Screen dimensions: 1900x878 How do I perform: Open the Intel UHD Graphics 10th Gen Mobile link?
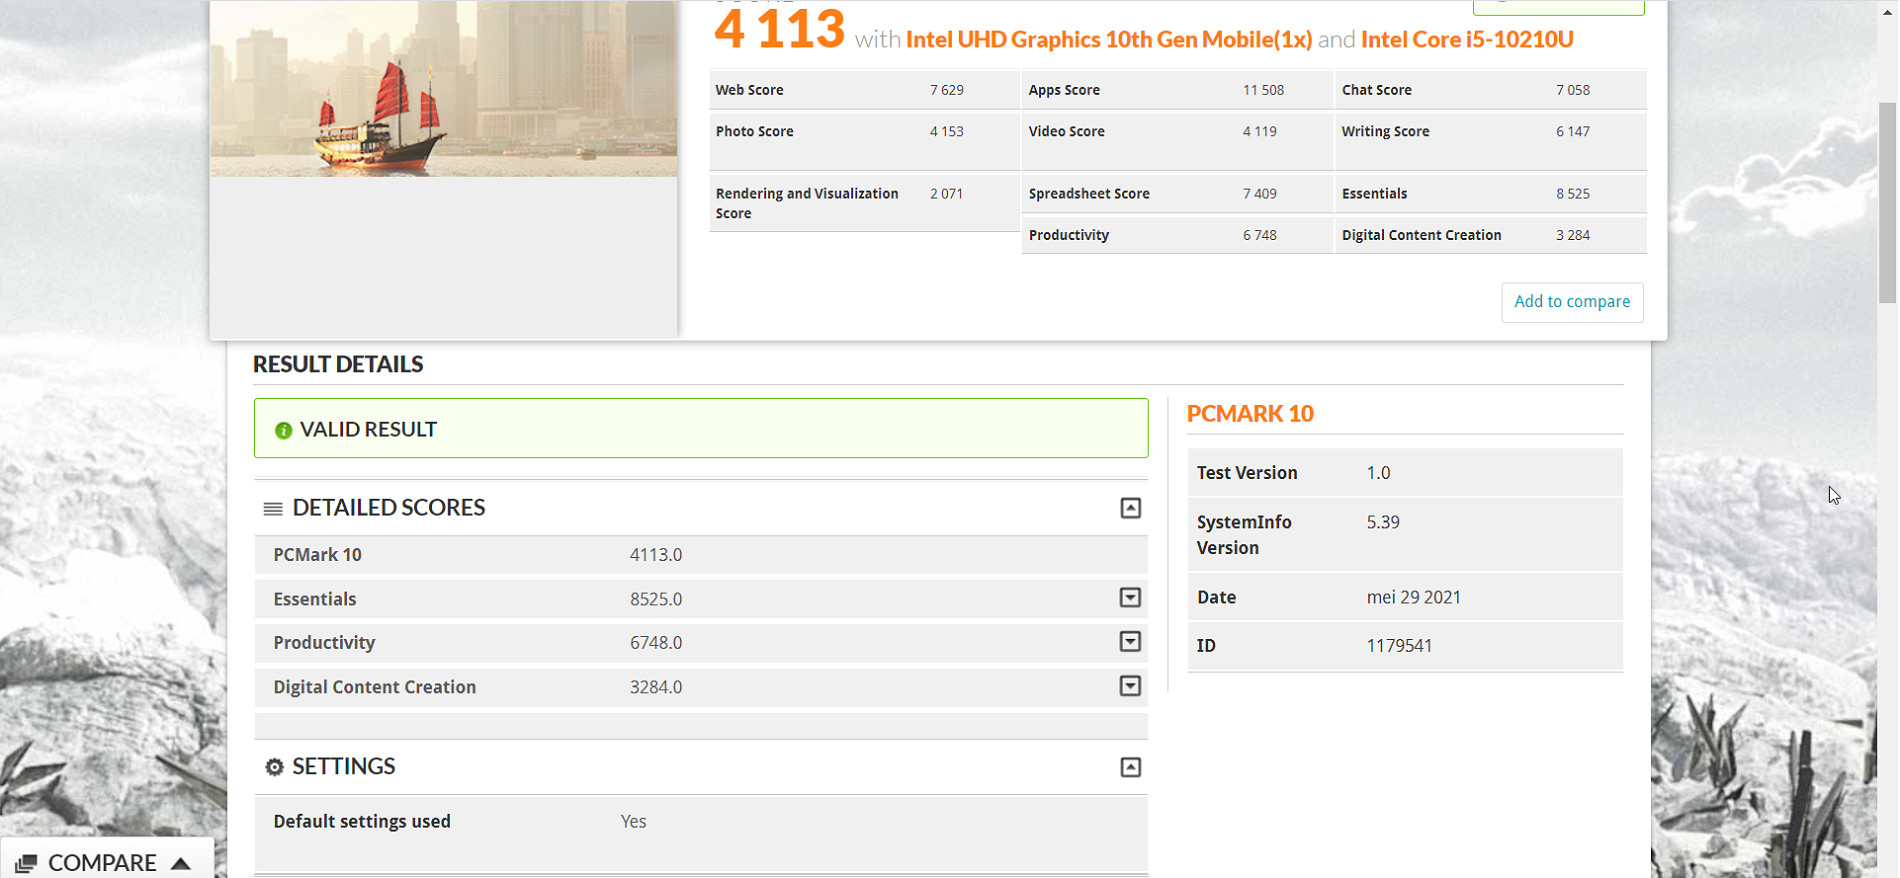1108,40
